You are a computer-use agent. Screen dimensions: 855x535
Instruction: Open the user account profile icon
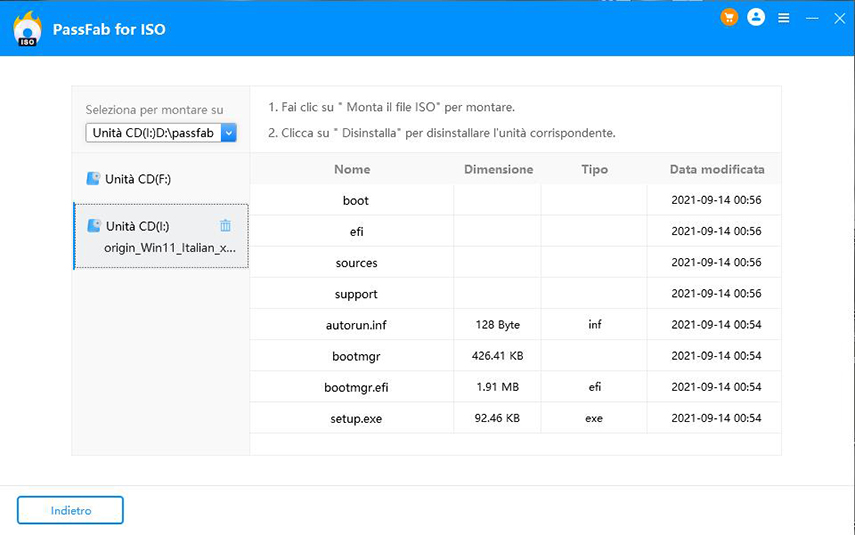756,18
